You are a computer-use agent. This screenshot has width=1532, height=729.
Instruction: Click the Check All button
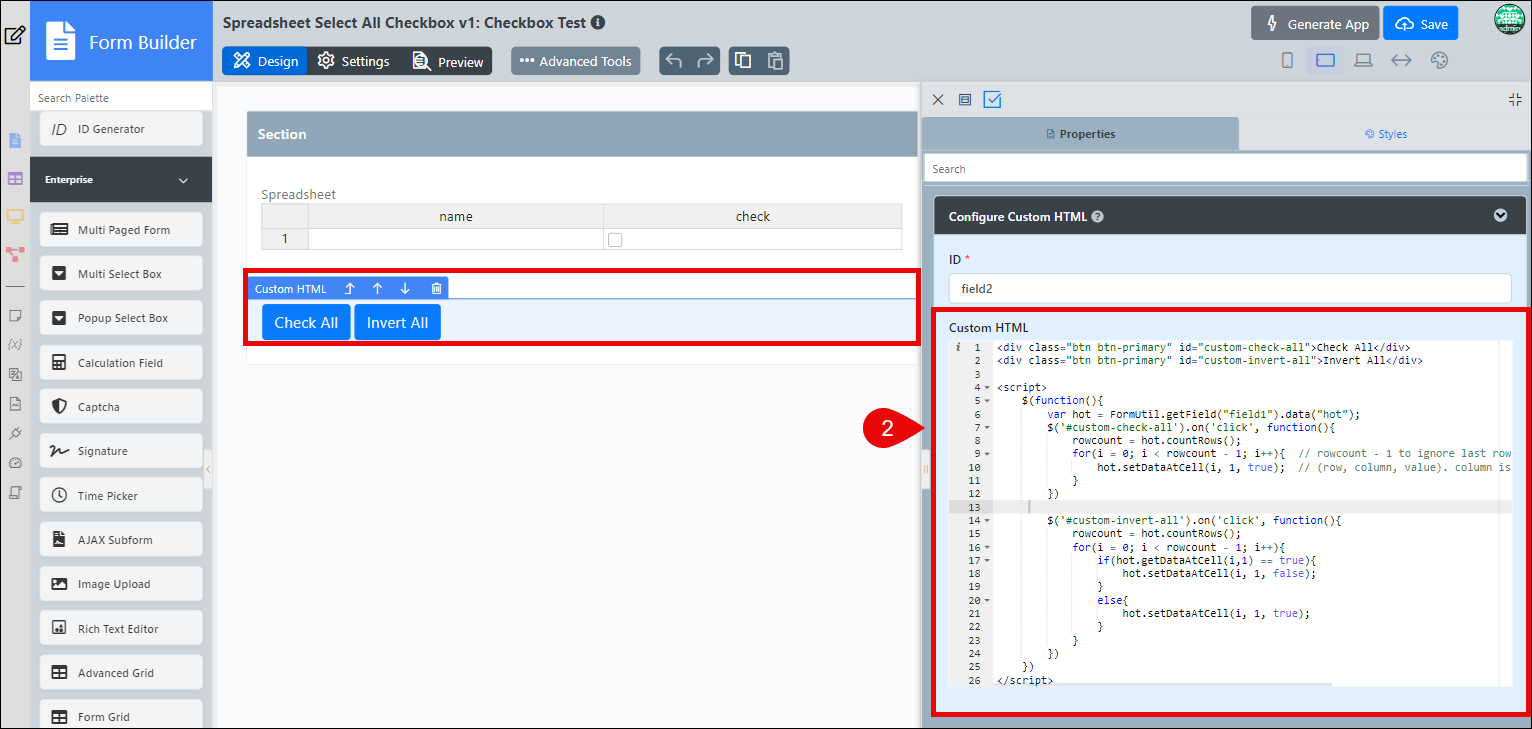[306, 322]
